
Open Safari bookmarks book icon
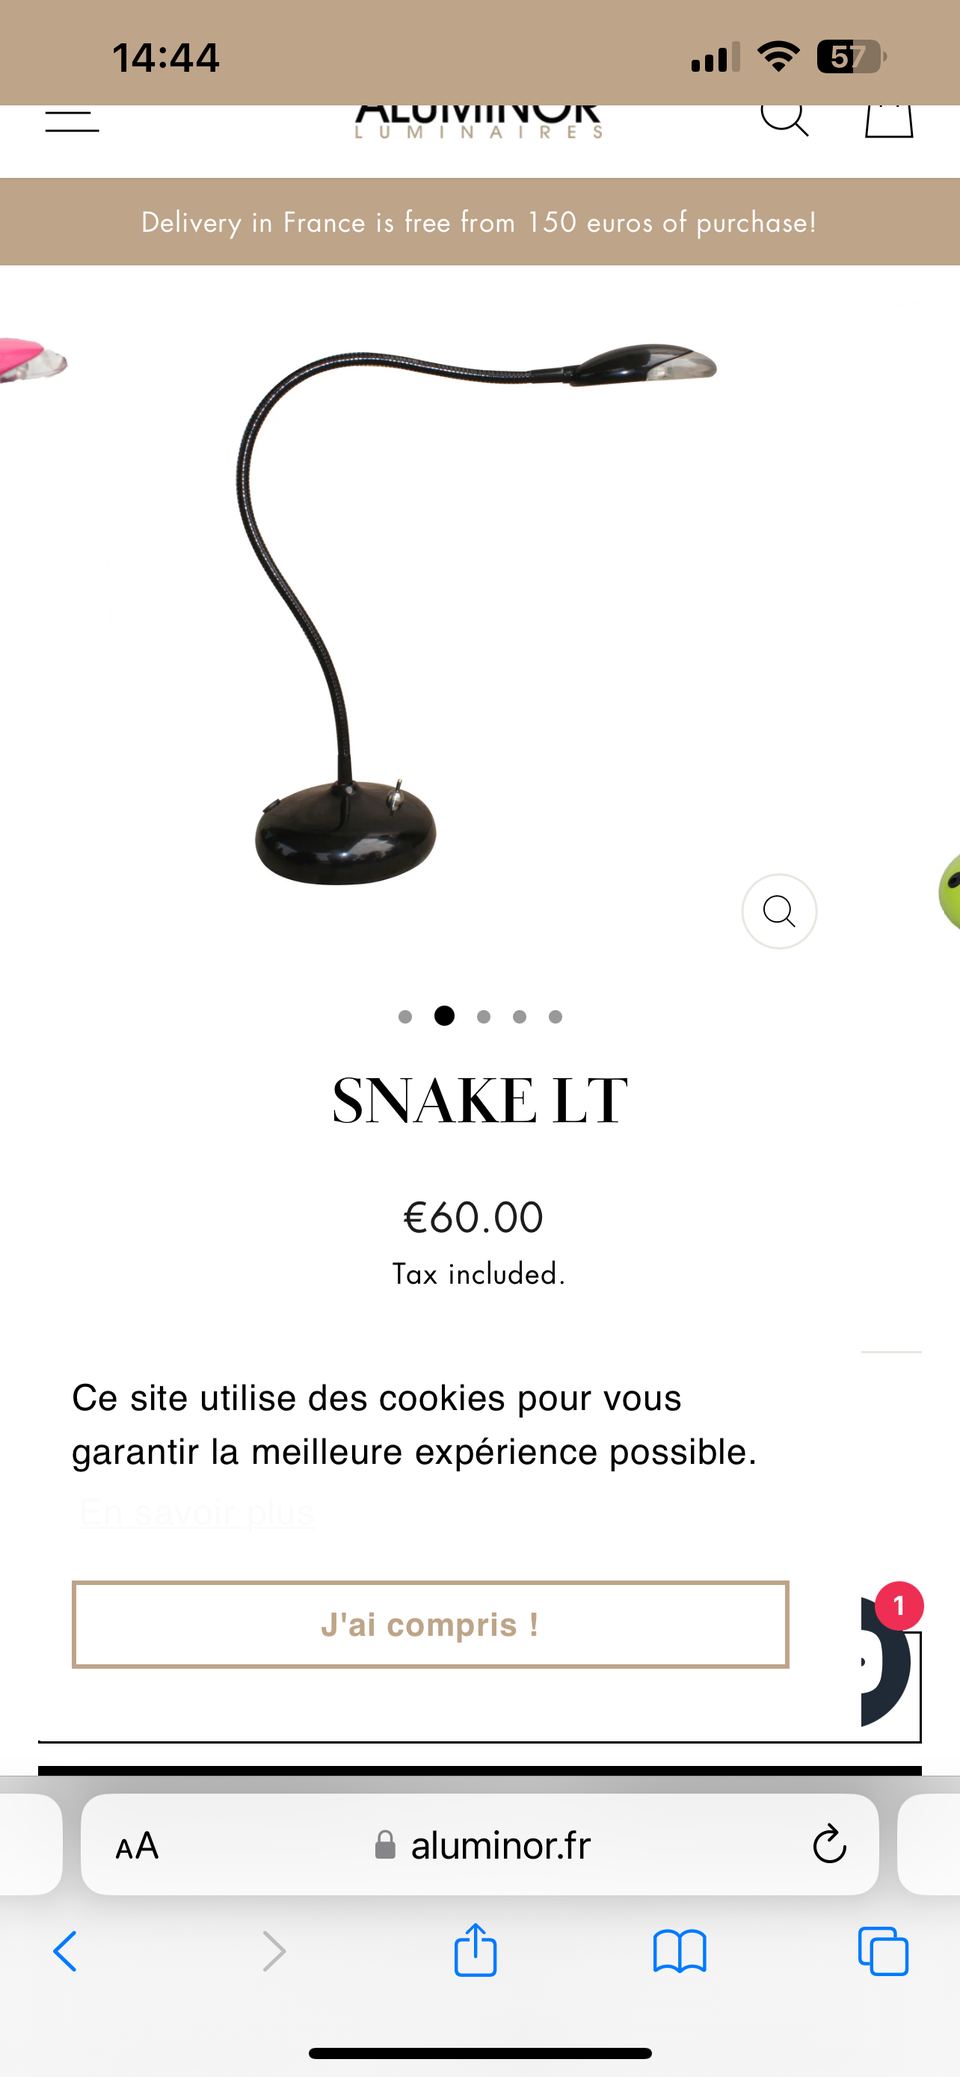680,1951
